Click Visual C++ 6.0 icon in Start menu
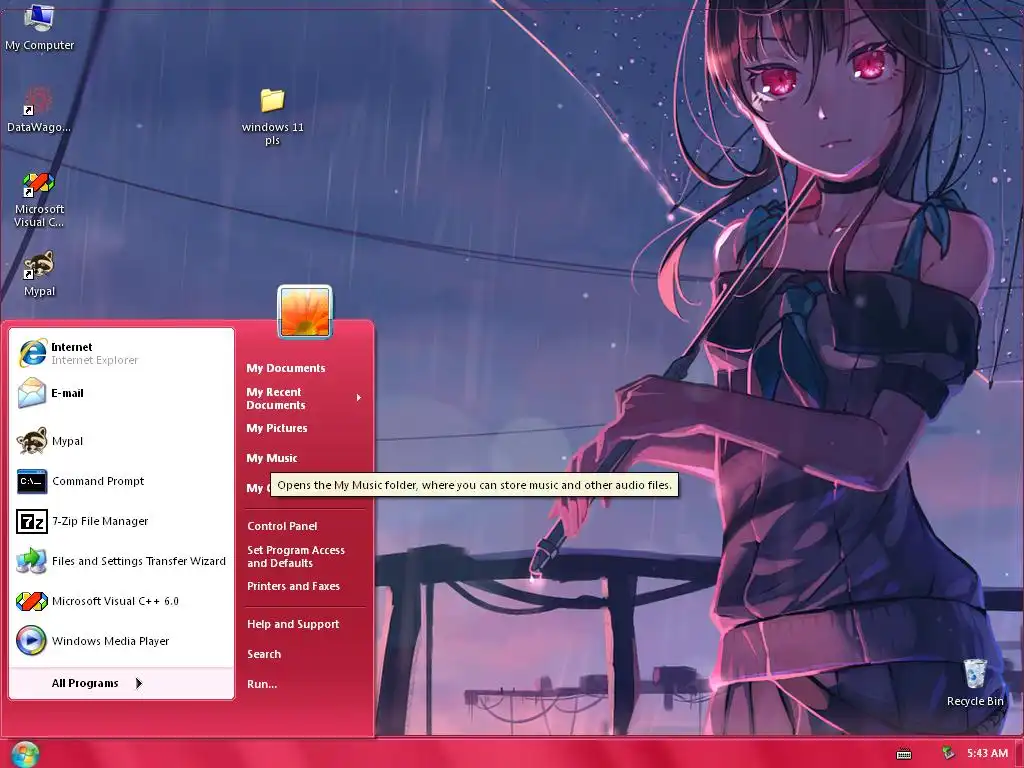This screenshot has height=768, width=1024. coord(32,601)
